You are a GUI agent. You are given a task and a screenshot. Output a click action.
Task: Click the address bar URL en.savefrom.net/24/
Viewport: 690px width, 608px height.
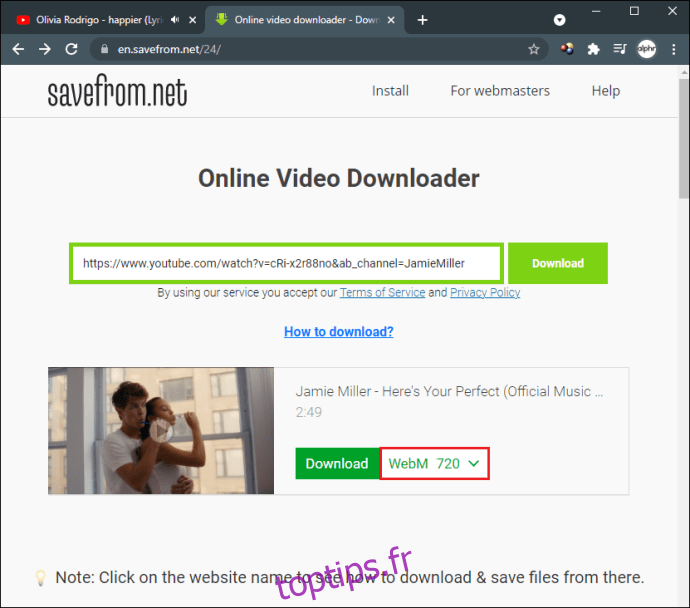[x=169, y=49]
